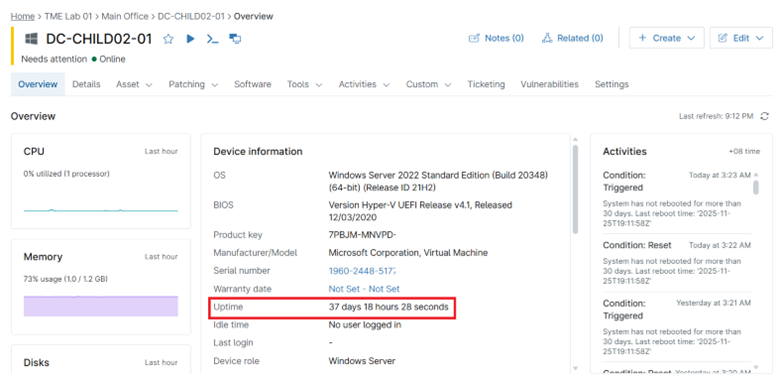Switch to the Vulnerabilities tab
The width and height of the screenshot is (780, 379).
[550, 84]
